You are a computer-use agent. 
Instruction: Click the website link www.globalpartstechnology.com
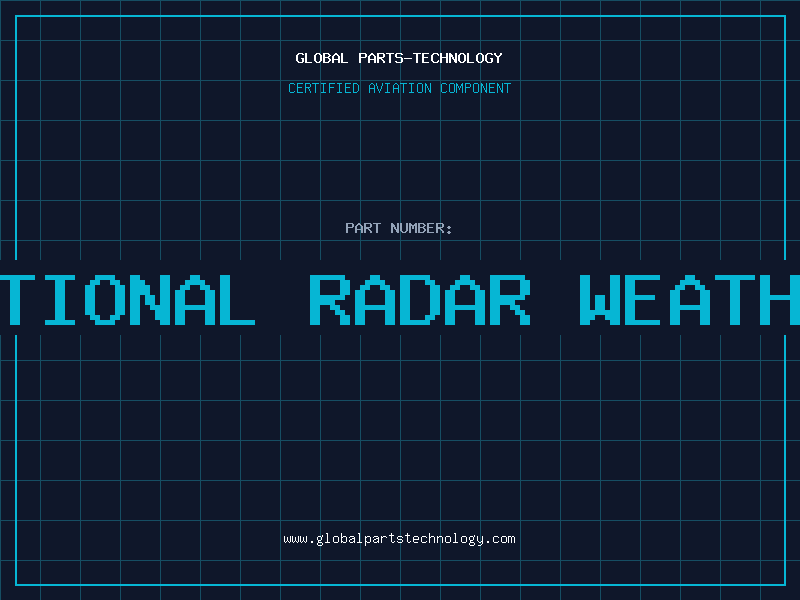(399, 539)
